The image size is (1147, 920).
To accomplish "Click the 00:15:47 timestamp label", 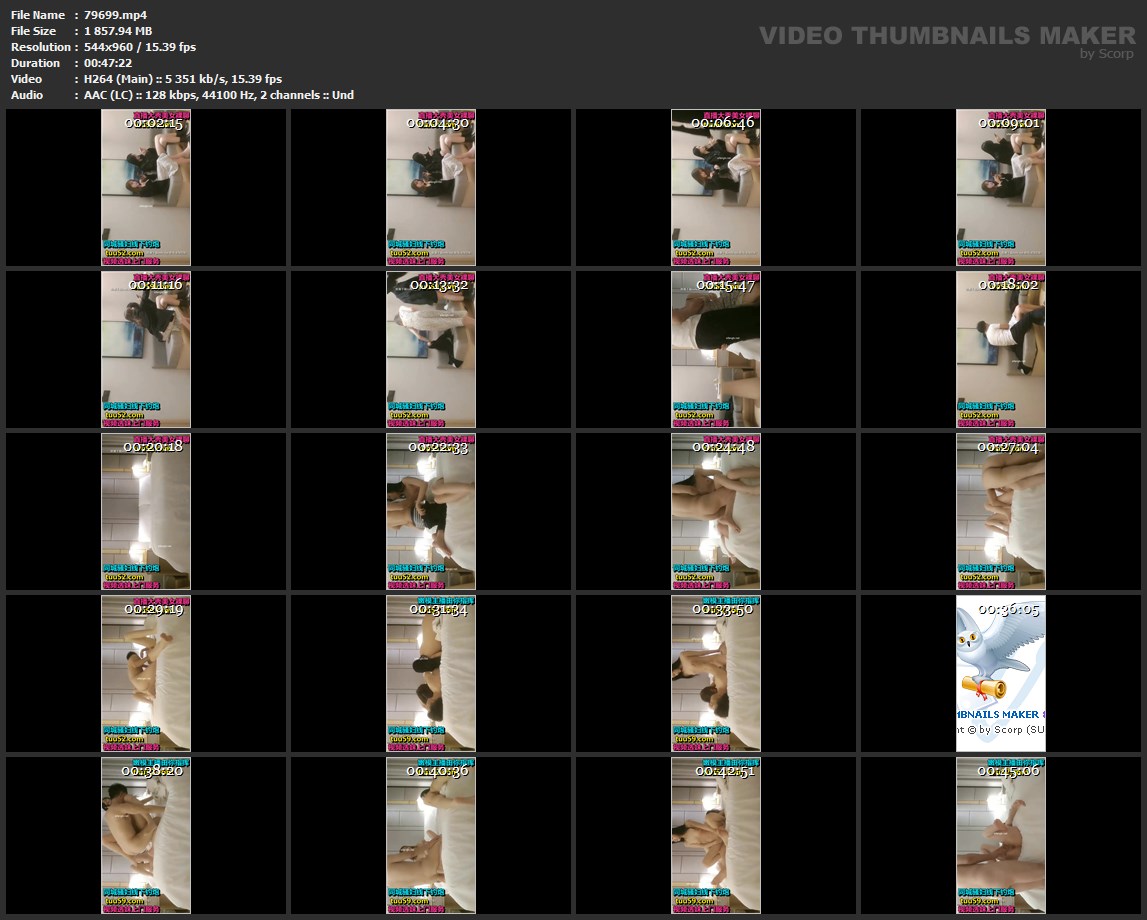I will [x=725, y=286].
